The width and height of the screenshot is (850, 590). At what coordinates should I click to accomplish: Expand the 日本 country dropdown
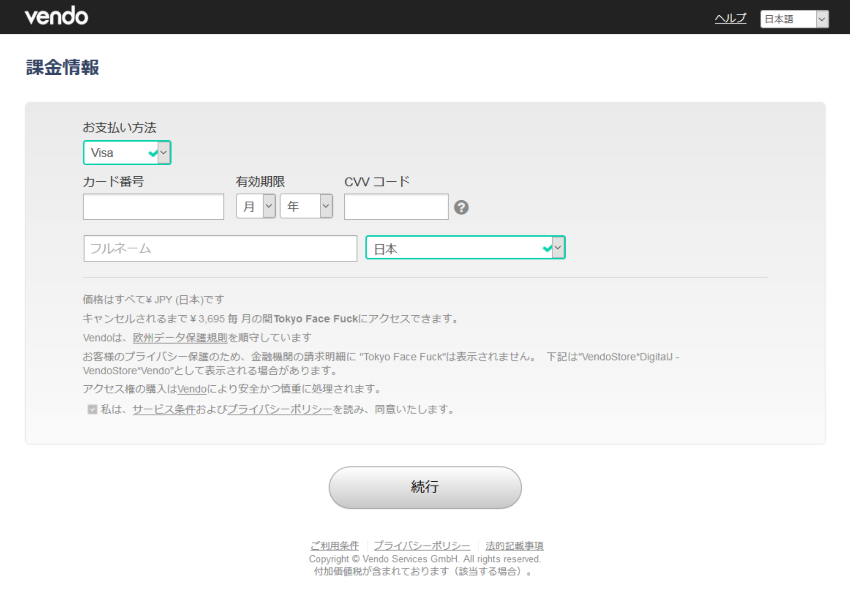pyautogui.click(x=466, y=247)
